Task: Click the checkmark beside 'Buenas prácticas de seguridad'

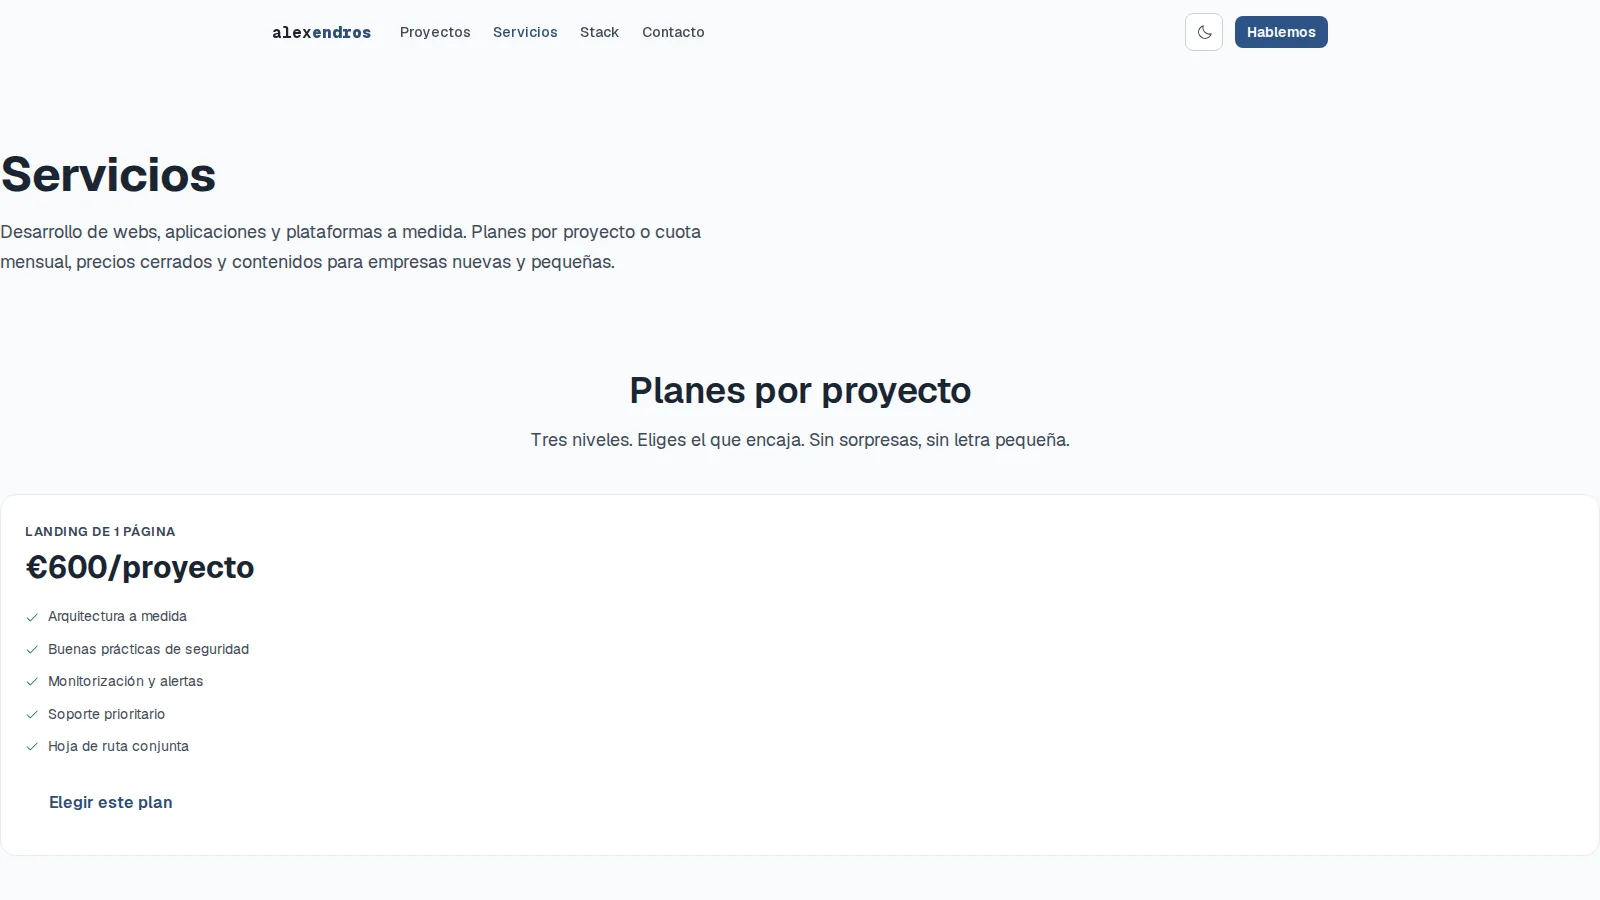Action: pos(32,650)
